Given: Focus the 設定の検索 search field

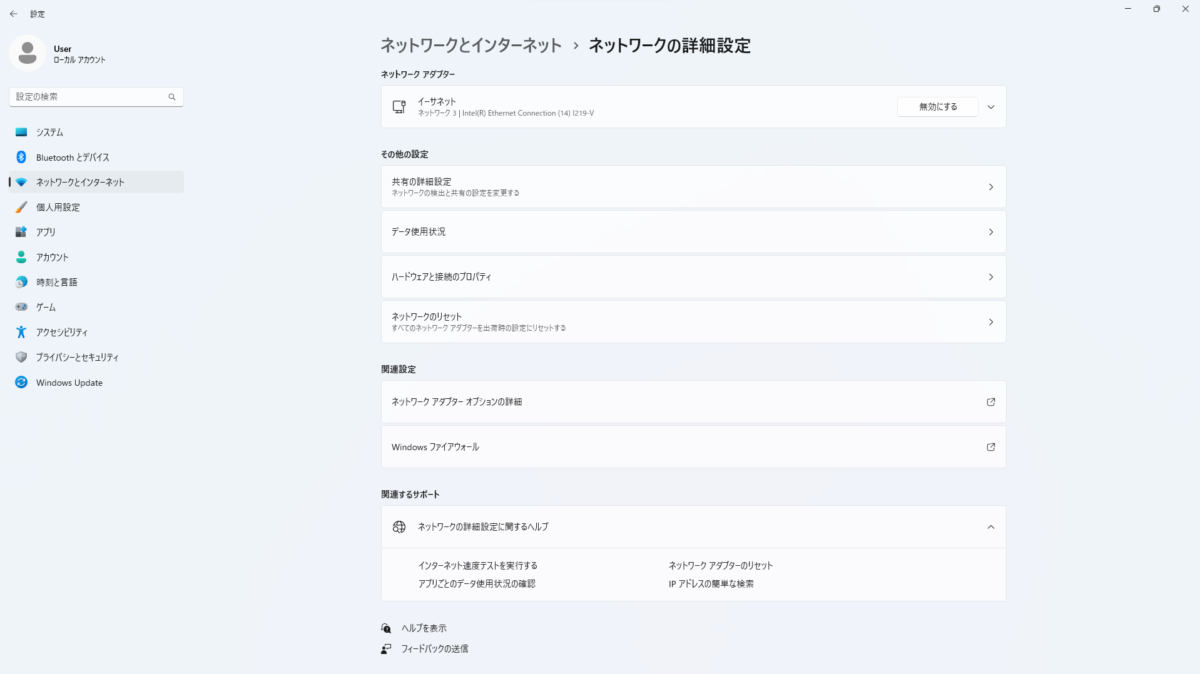Looking at the screenshot, I should point(96,97).
